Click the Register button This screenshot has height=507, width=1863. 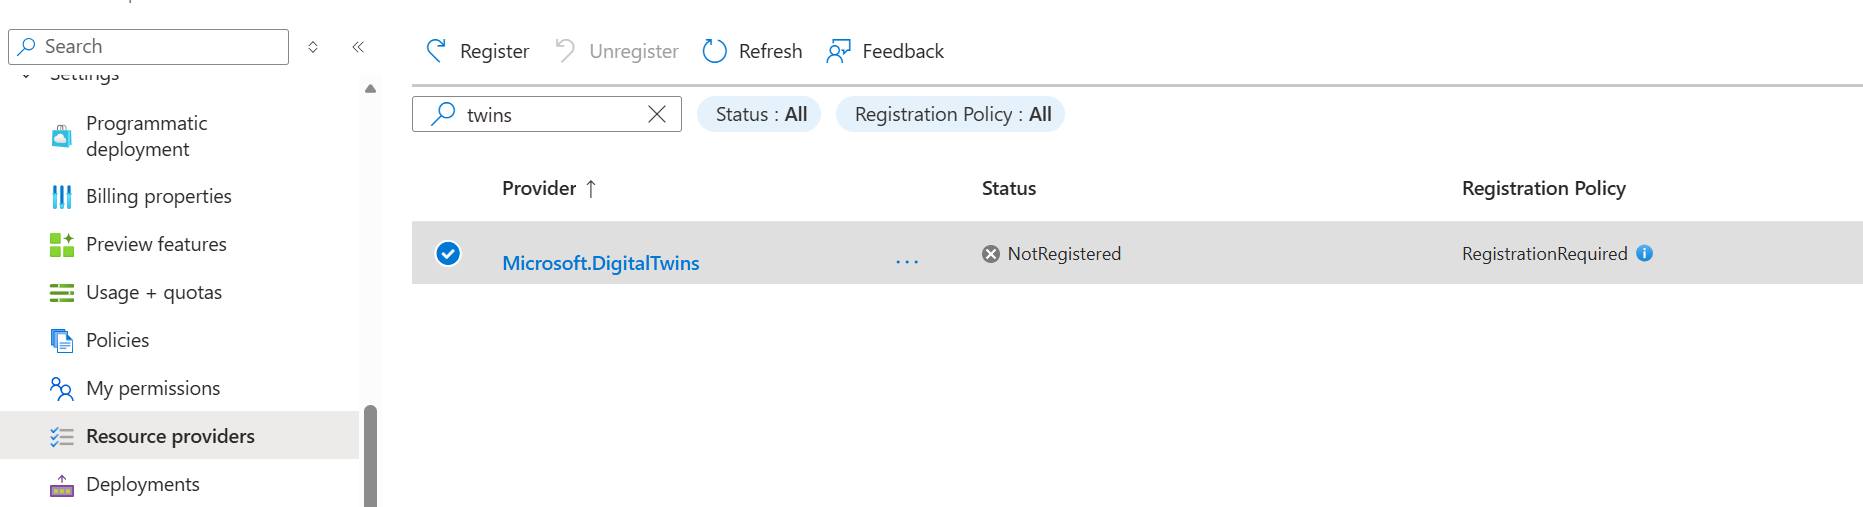[x=477, y=51]
